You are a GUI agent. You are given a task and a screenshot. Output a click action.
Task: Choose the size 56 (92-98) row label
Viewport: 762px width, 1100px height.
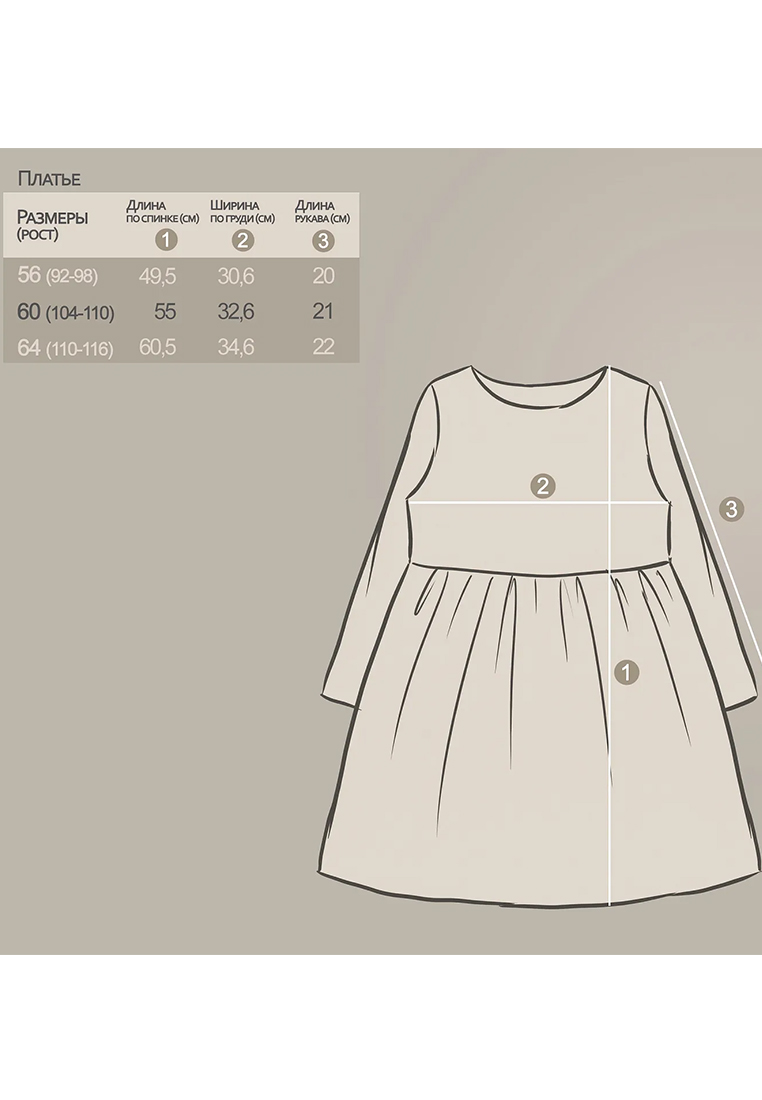click(58, 276)
